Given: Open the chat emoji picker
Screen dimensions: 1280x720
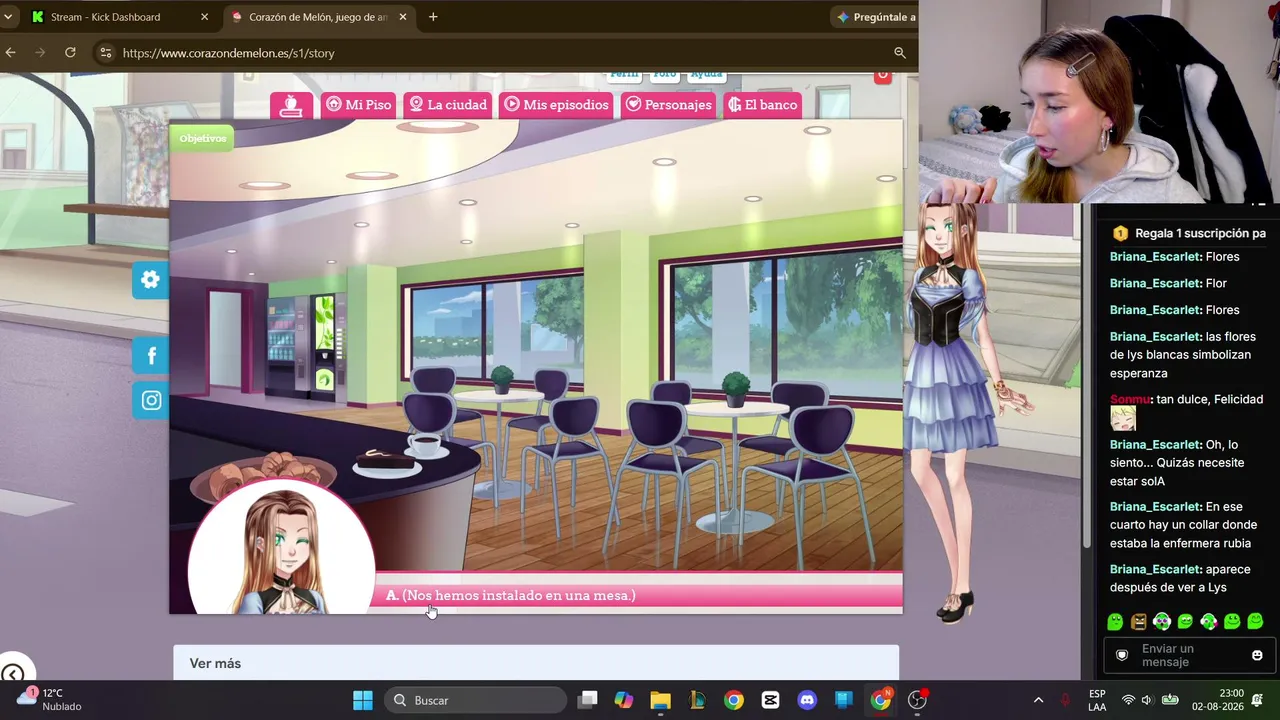Looking at the screenshot, I should [1257, 656].
